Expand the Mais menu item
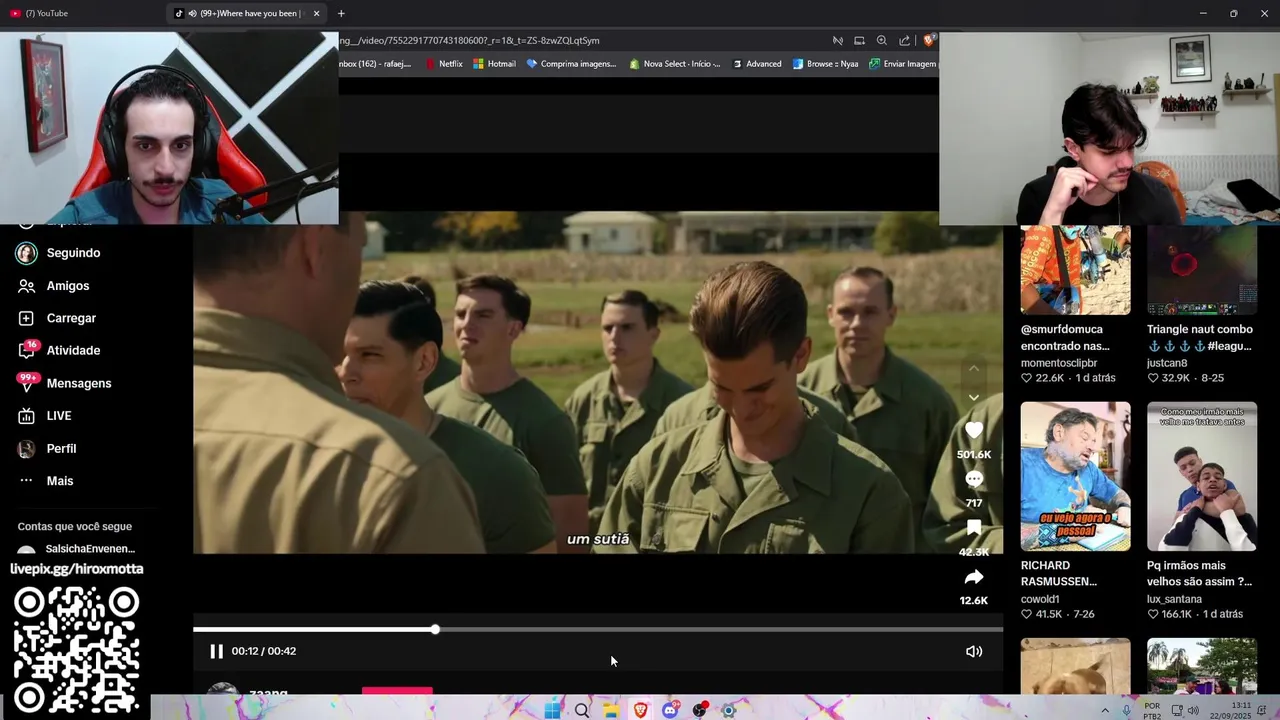 [x=60, y=481]
